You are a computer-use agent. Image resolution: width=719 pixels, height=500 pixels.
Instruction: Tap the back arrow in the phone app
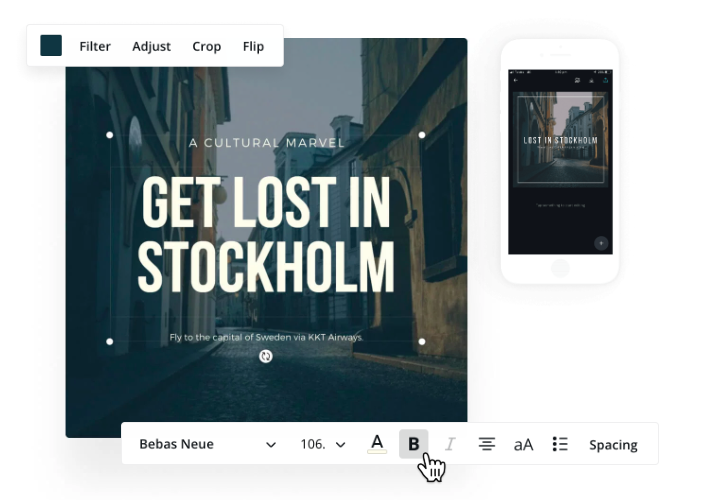(516, 80)
